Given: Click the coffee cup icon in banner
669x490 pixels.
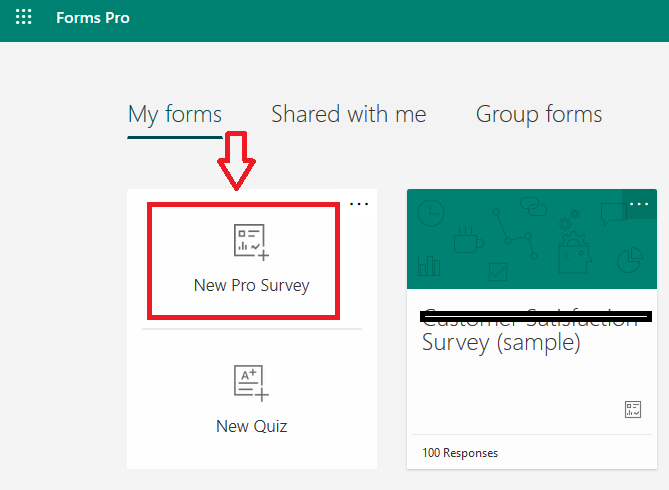Looking at the screenshot, I should 468,240.
